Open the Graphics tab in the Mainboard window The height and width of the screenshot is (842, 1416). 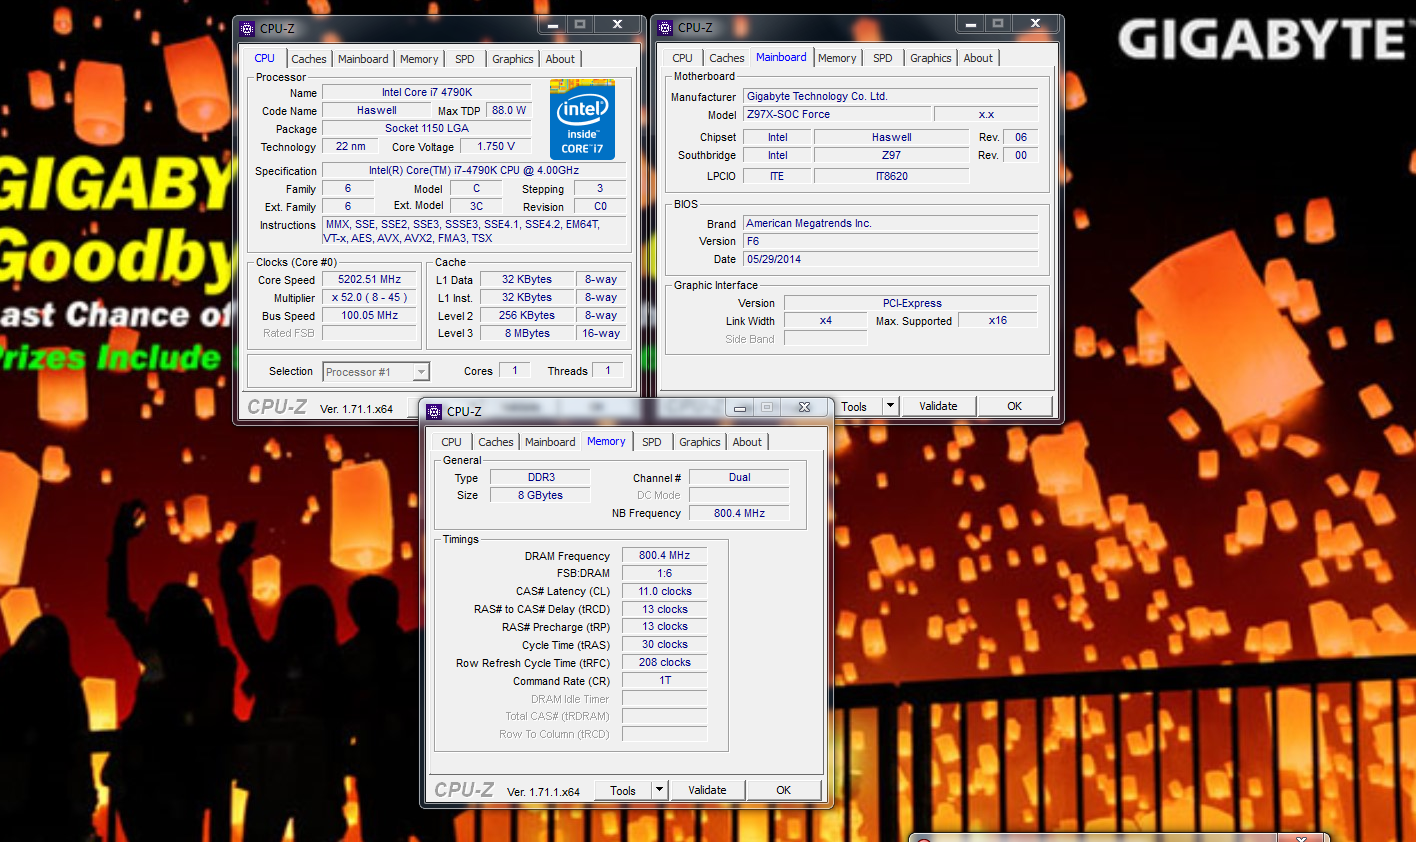tap(931, 58)
